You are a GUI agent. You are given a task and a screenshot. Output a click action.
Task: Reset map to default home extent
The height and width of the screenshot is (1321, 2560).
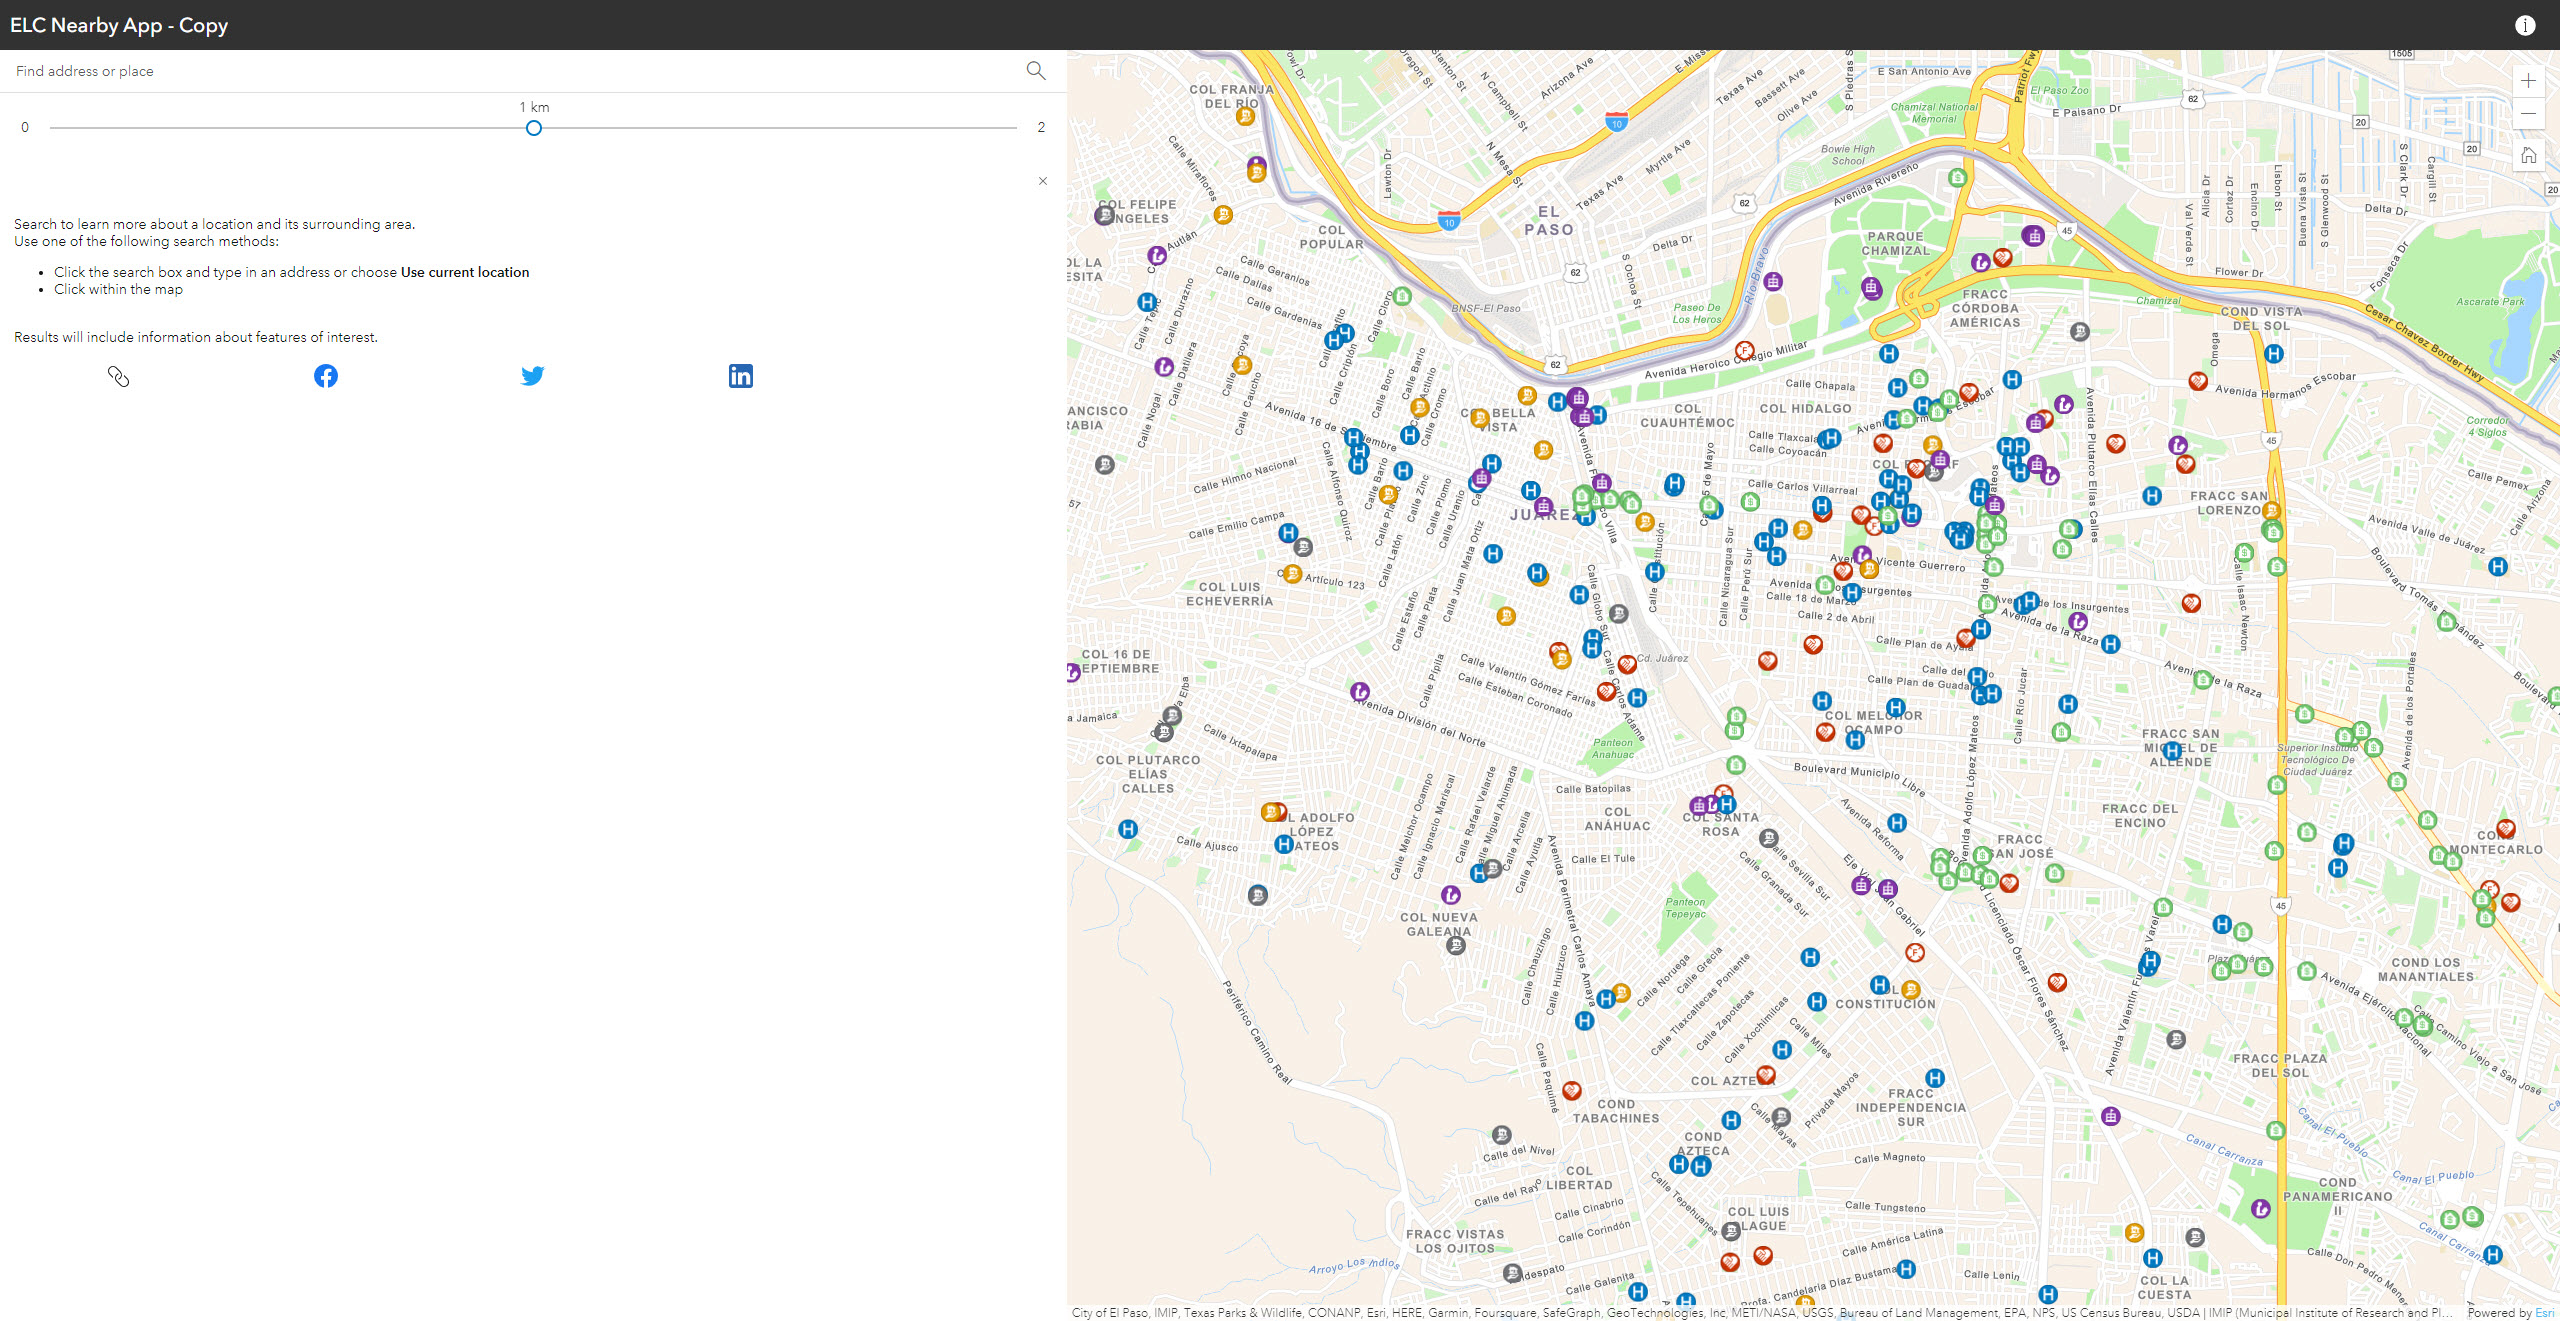point(2528,155)
